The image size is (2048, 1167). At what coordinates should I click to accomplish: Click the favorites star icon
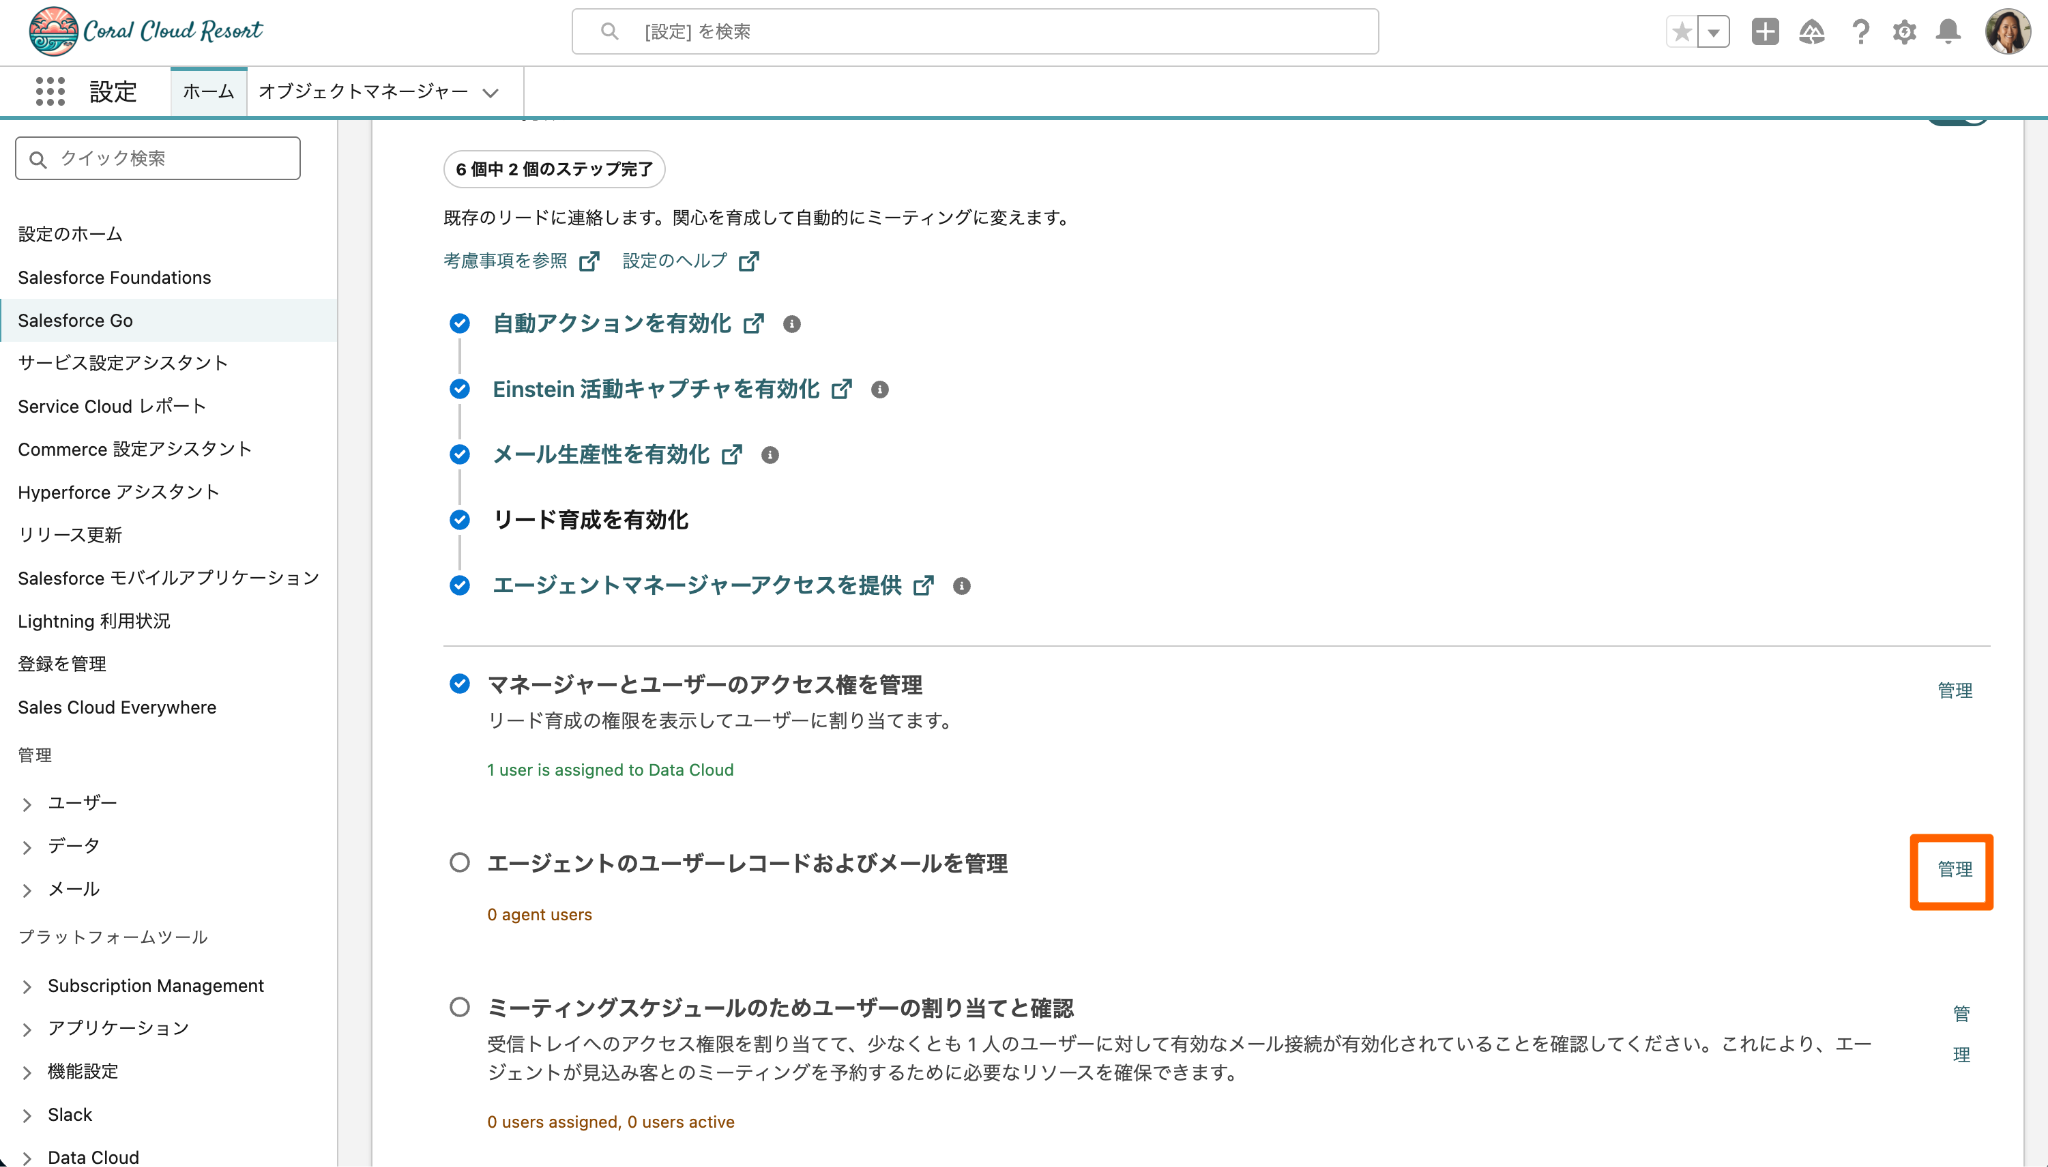(x=1682, y=32)
